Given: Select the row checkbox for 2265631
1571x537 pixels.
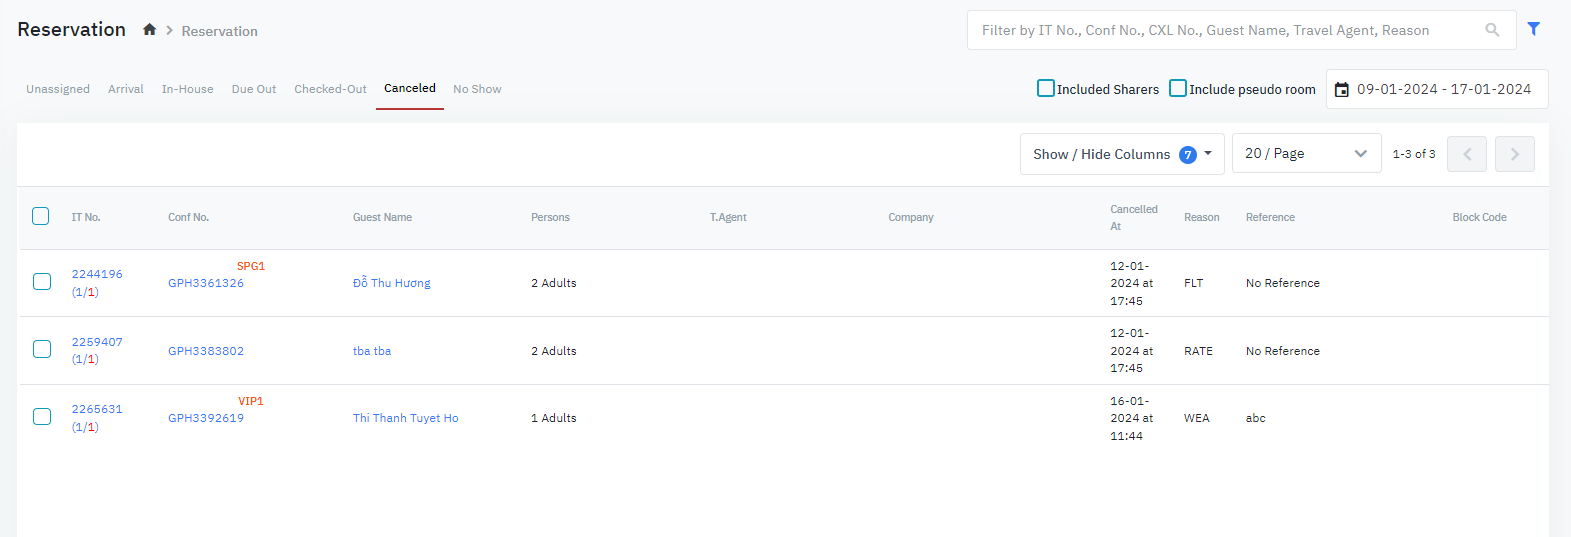Looking at the screenshot, I should 42,417.
